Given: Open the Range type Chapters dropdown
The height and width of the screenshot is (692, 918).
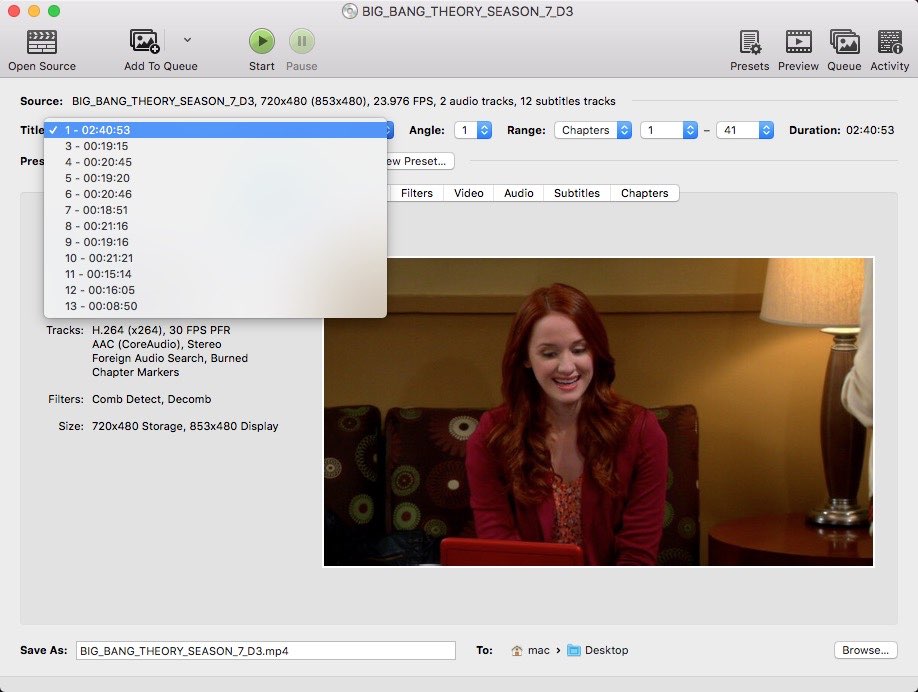Looking at the screenshot, I should 593,130.
